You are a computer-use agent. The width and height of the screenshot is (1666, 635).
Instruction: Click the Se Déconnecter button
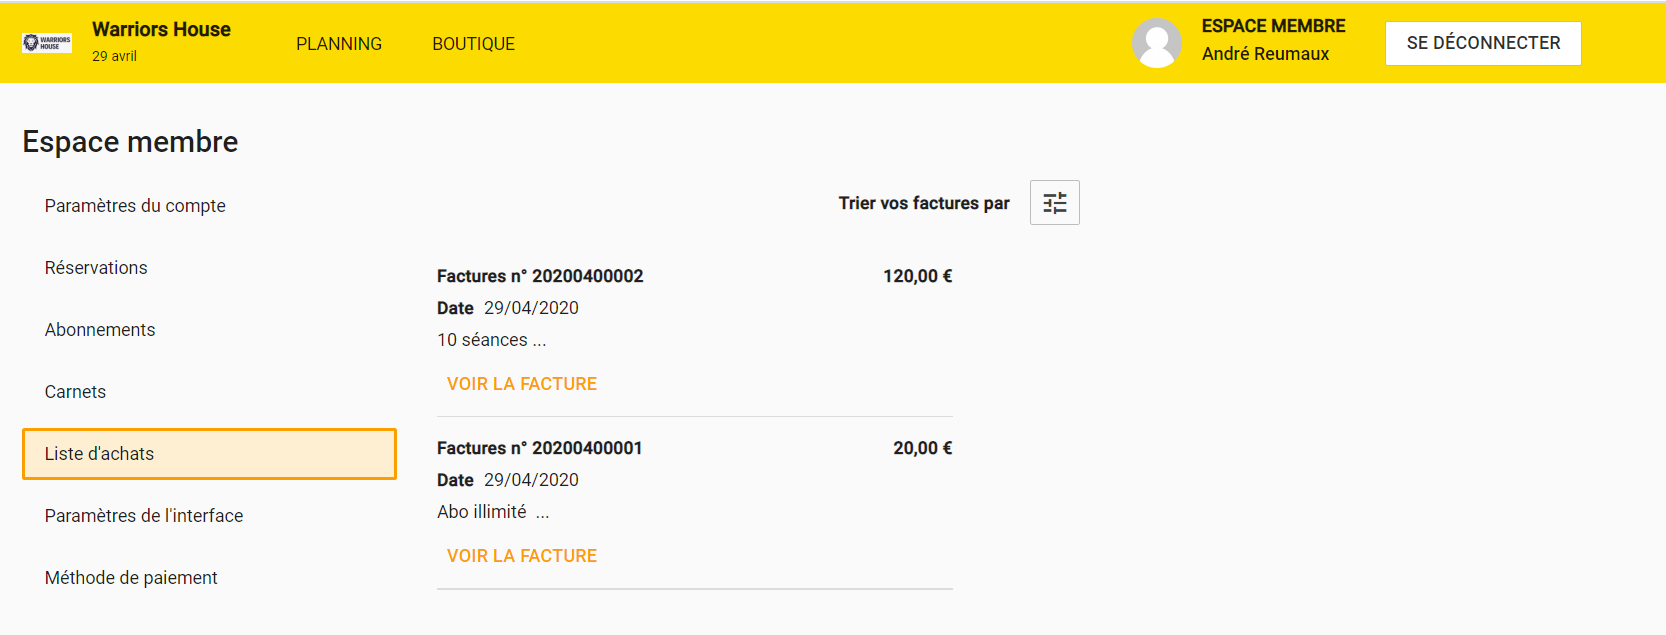pyautogui.click(x=1483, y=43)
